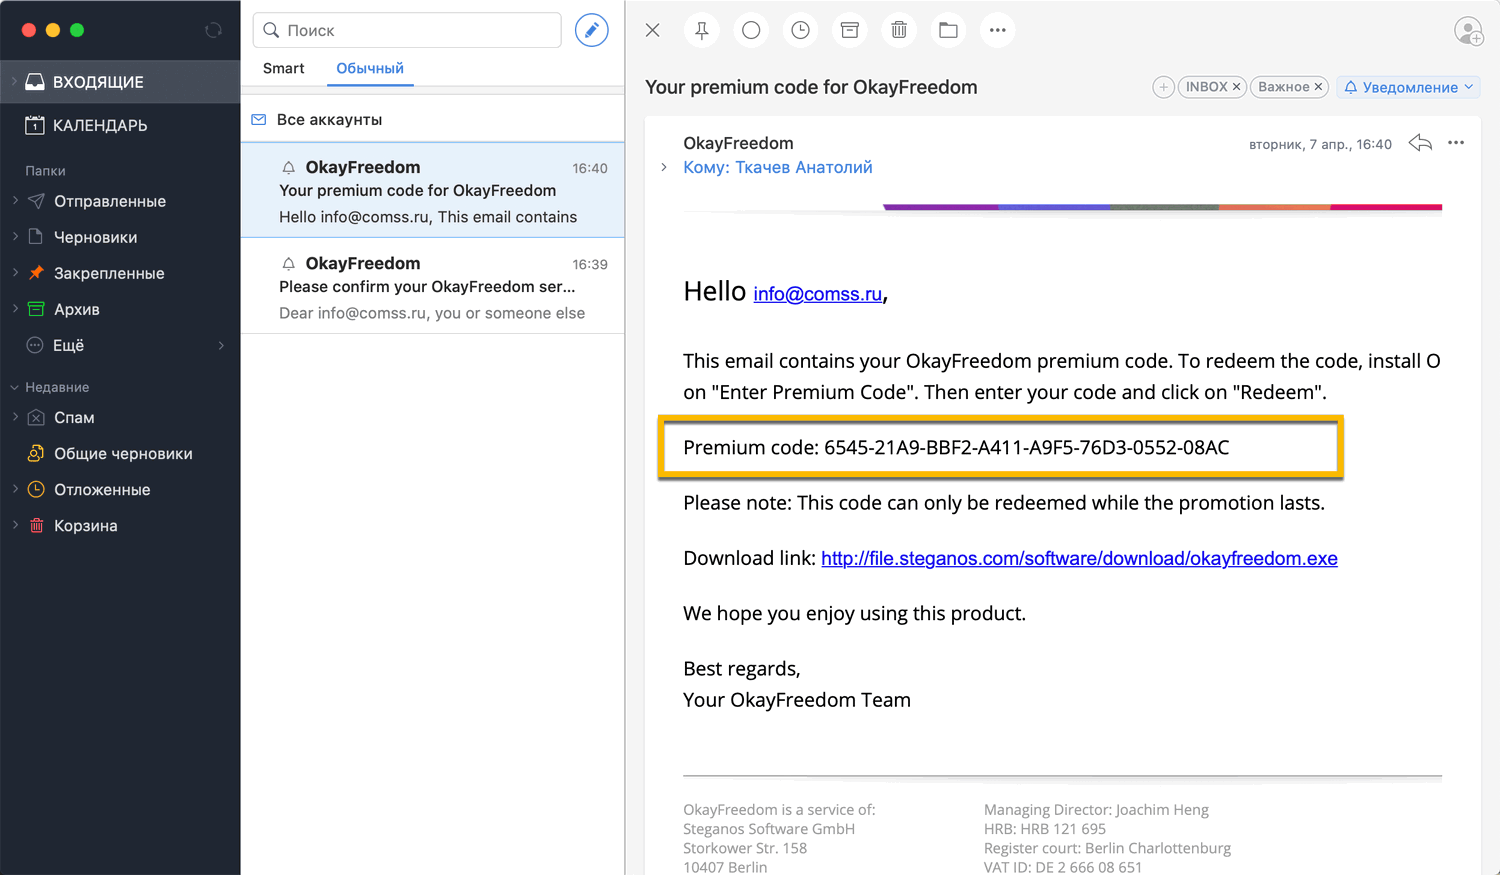Screen dimensions: 1500x875
Task: Click the Папки section heading
Action: tap(45, 171)
